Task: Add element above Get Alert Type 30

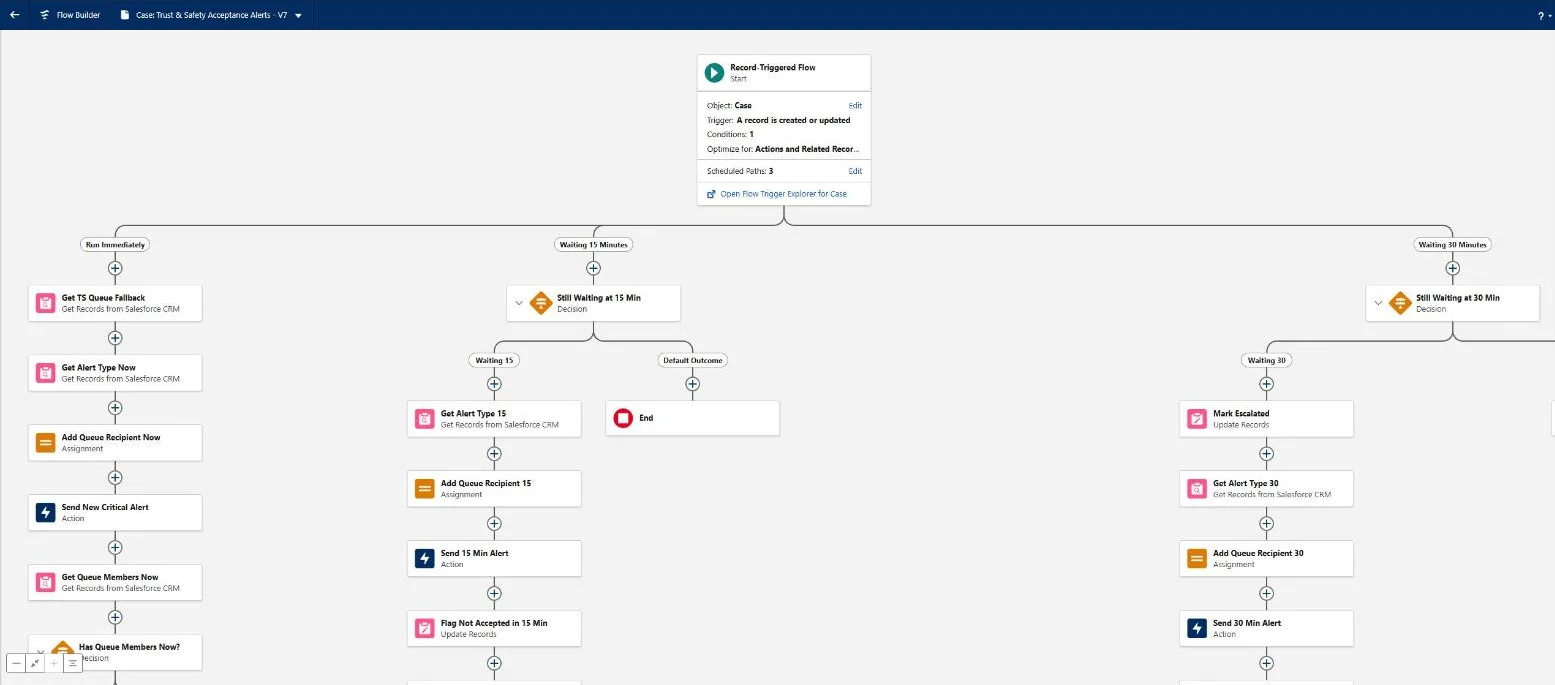Action: [1266, 454]
